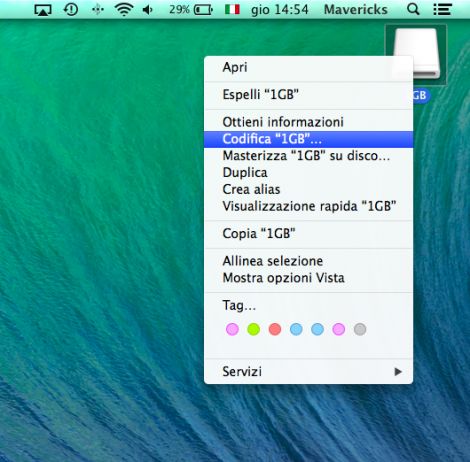Click the small crosshair menu bar icon
This screenshot has height=462, width=470.
click(98, 10)
